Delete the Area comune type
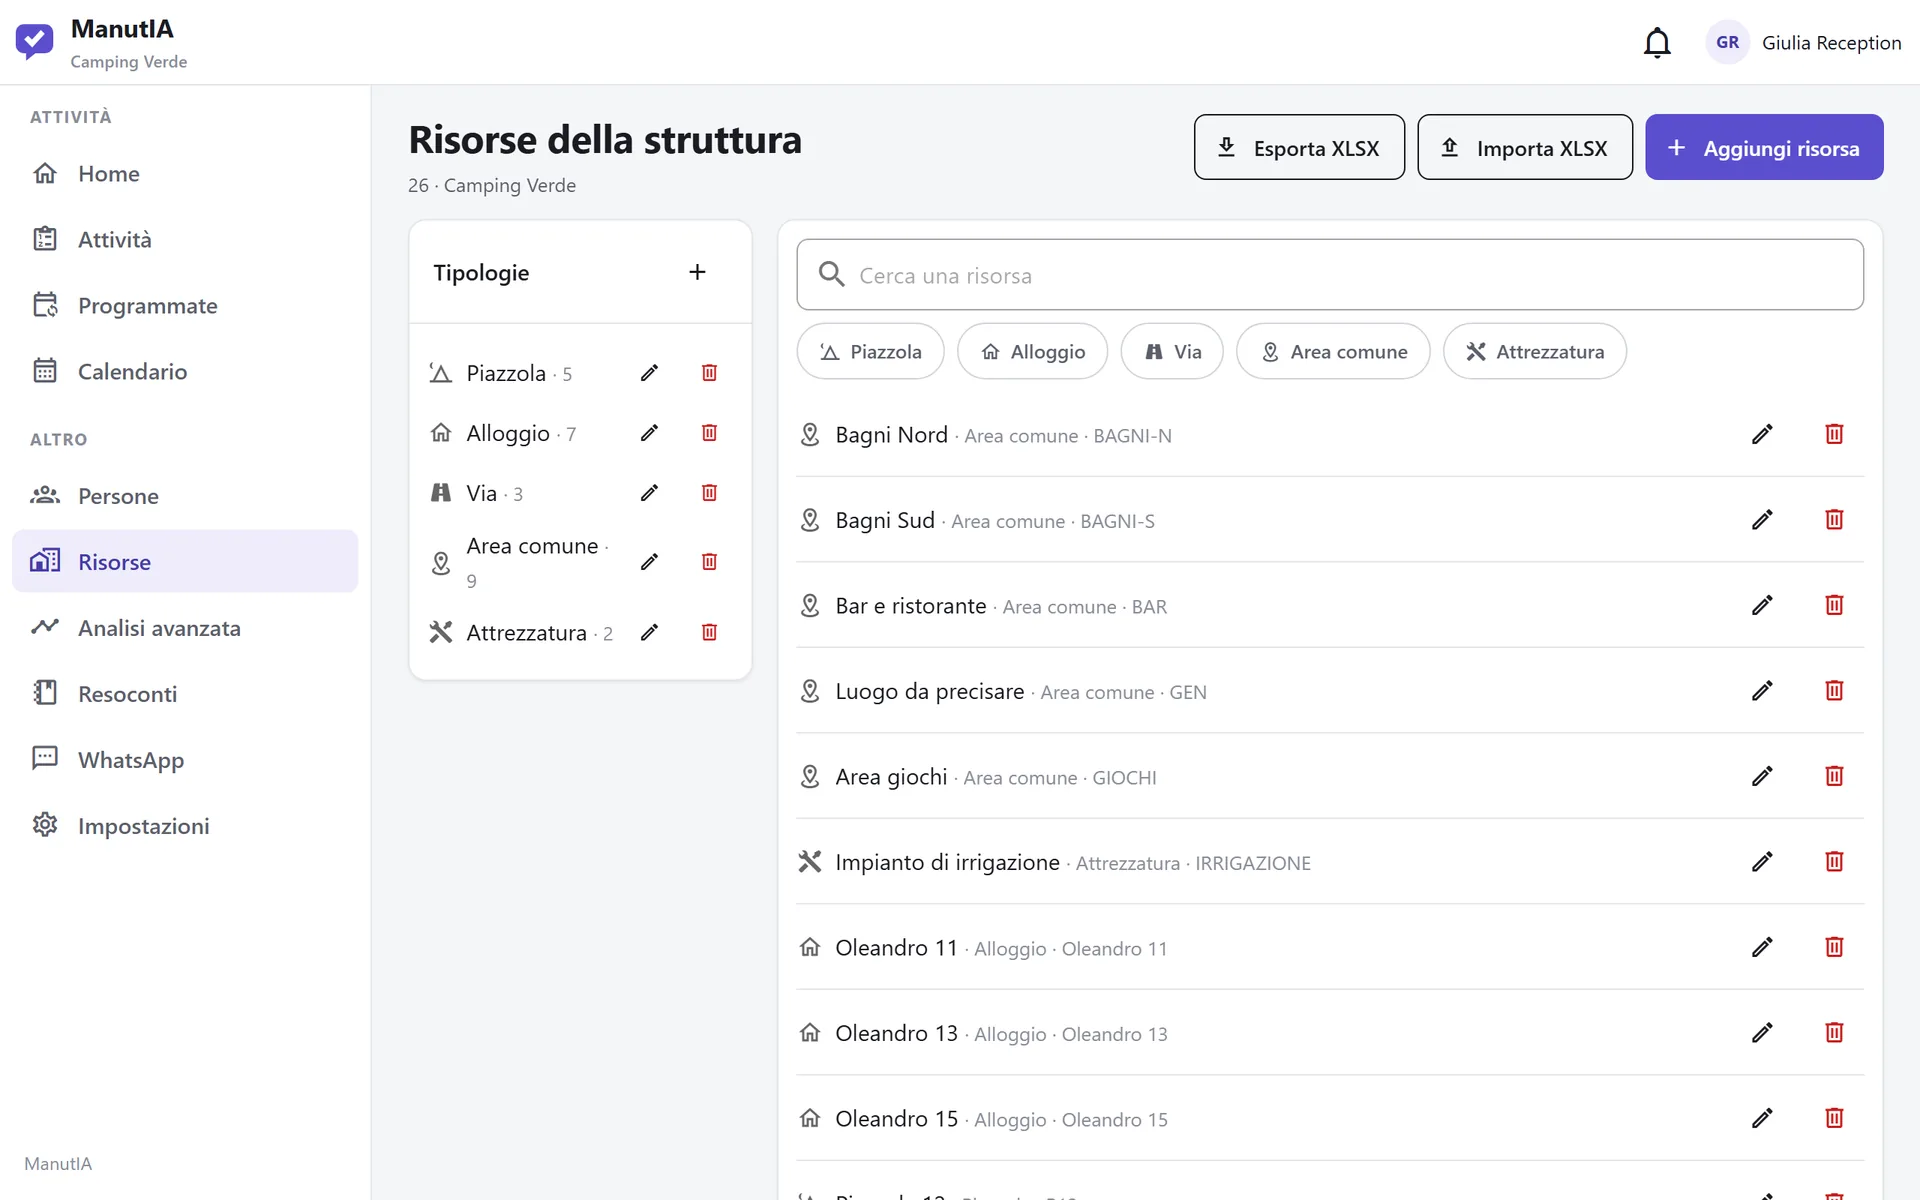Image resolution: width=1920 pixels, height=1200 pixels. click(709, 562)
